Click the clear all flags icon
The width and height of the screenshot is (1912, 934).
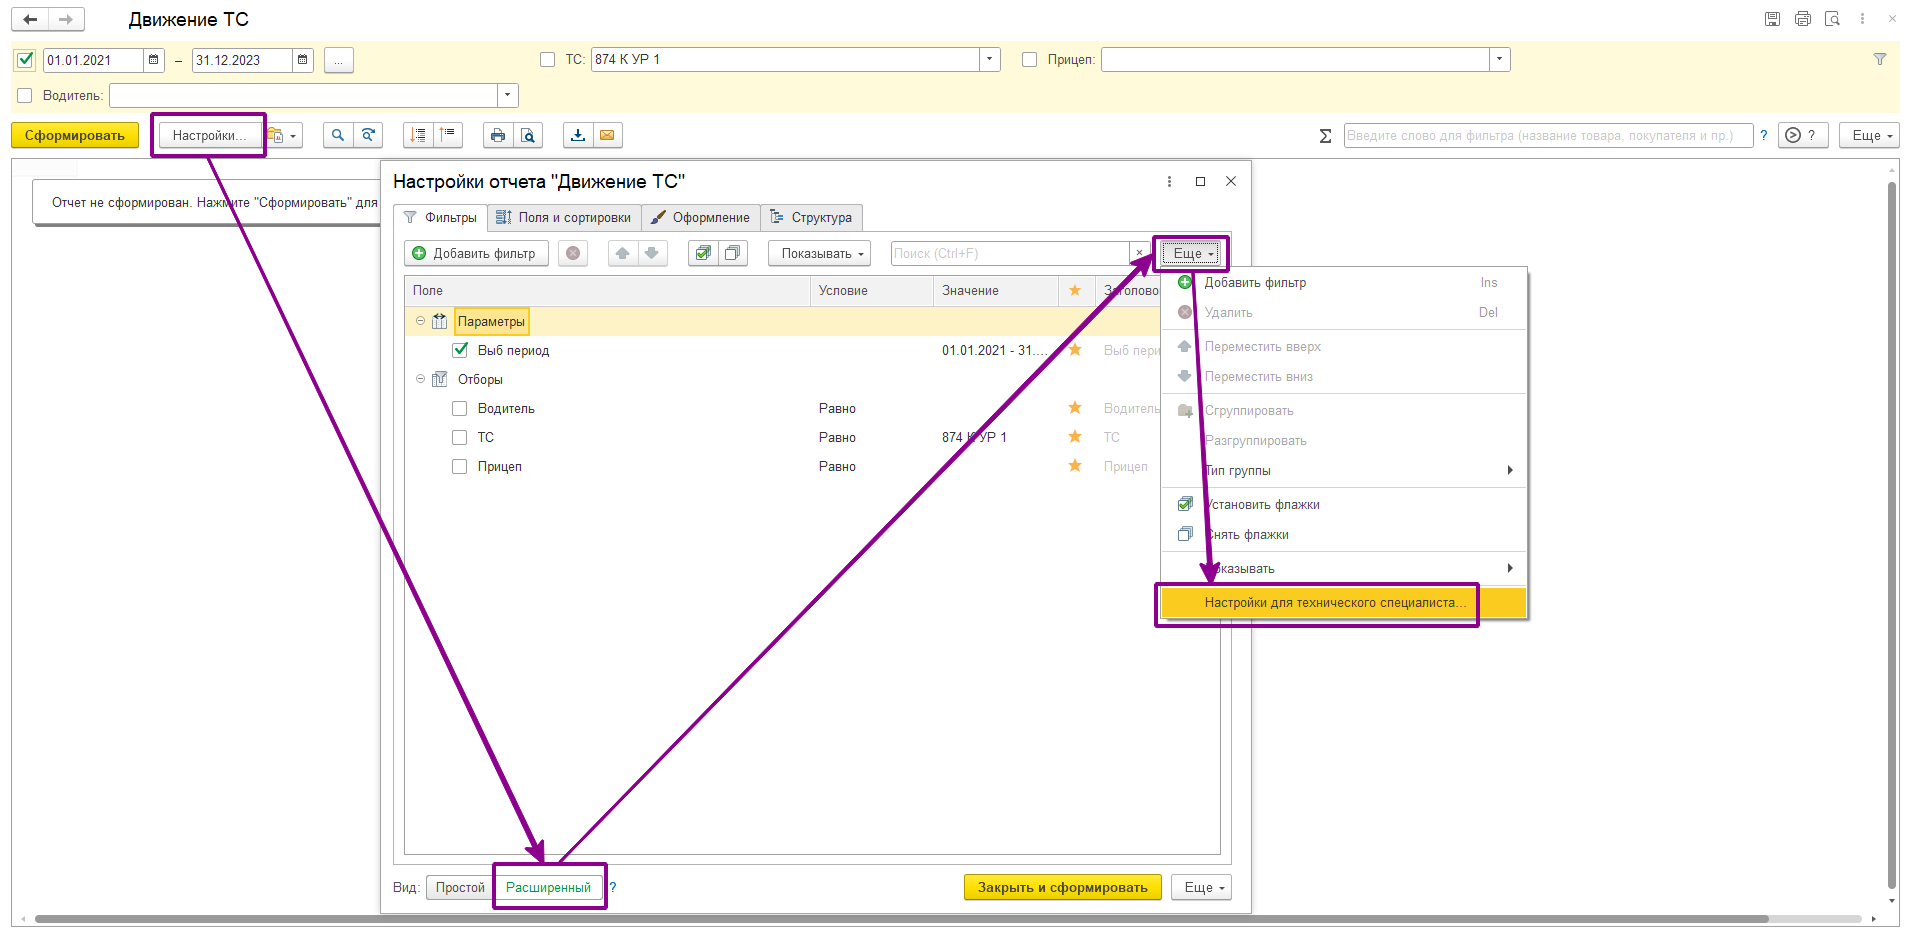click(732, 253)
